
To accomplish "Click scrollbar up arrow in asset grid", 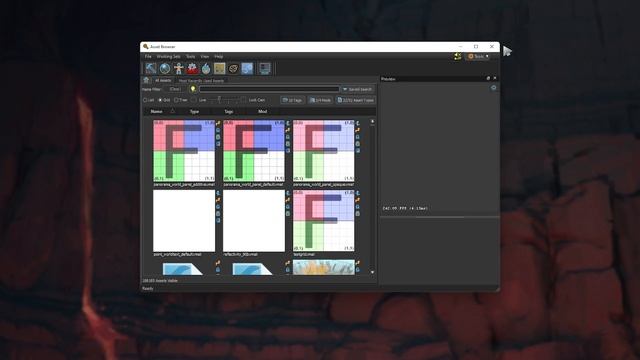I will 372,122.
